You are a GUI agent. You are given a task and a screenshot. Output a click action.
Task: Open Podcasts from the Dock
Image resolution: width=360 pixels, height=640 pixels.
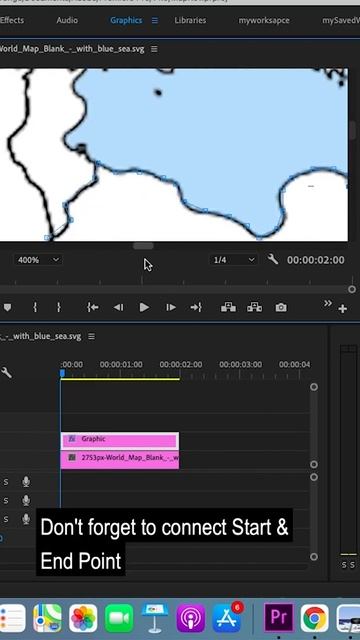tap(191, 618)
